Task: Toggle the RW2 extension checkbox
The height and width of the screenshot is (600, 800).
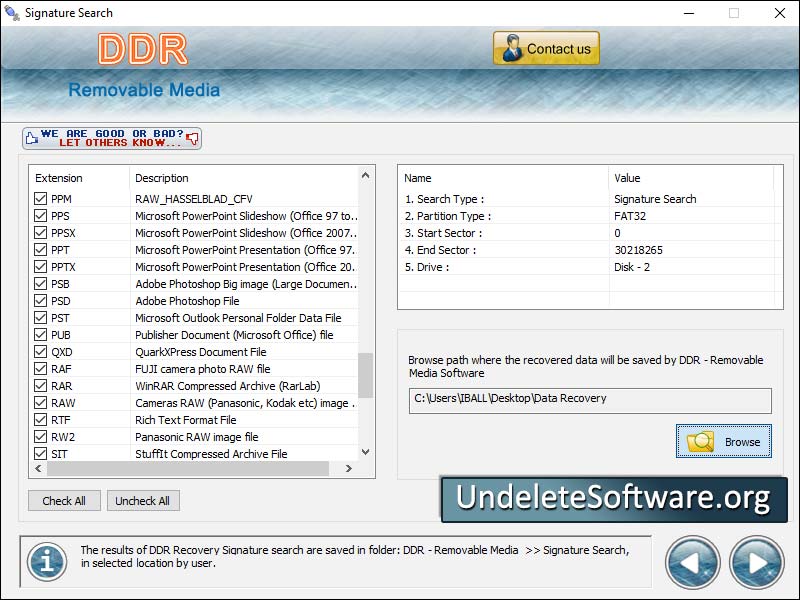Action: 40,437
